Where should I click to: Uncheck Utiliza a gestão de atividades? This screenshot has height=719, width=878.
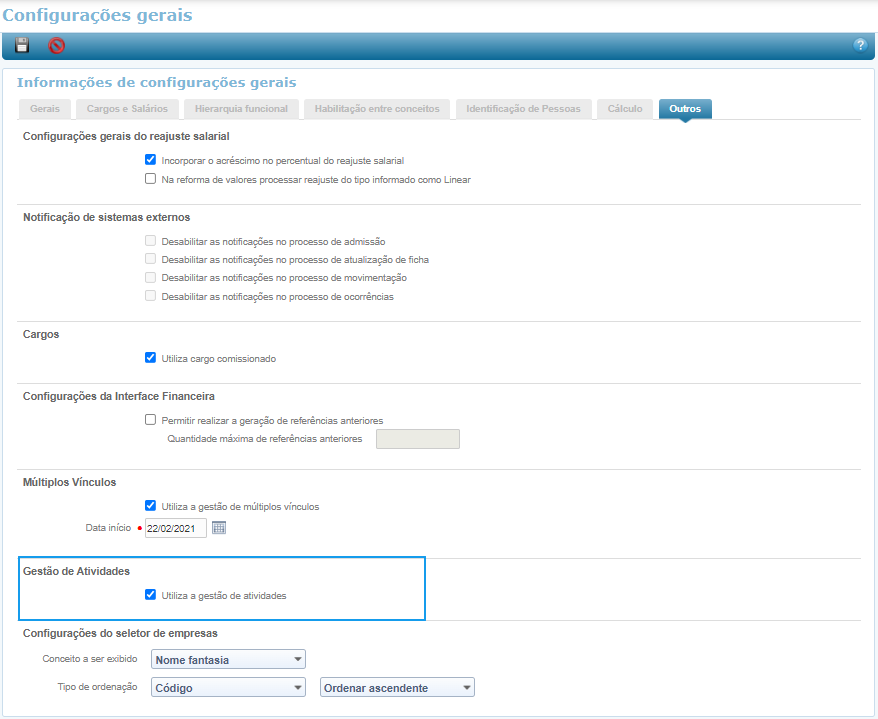(x=150, y=595)
